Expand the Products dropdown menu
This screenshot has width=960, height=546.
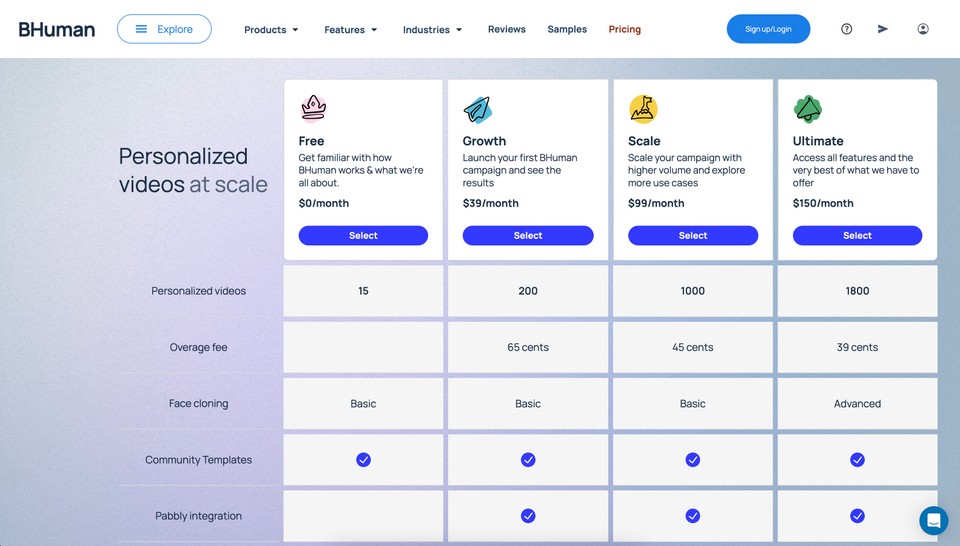point(271,29)
